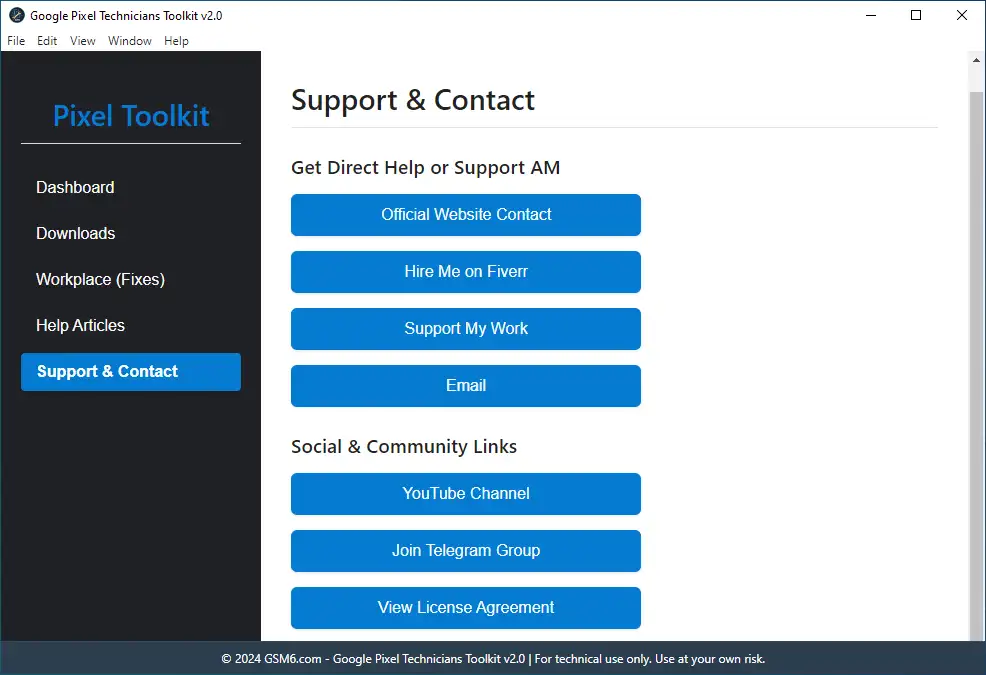Open the Downloads section
The height and width of the screenshot is (675, 986).
pyautogui.click(x=75, y=233)
